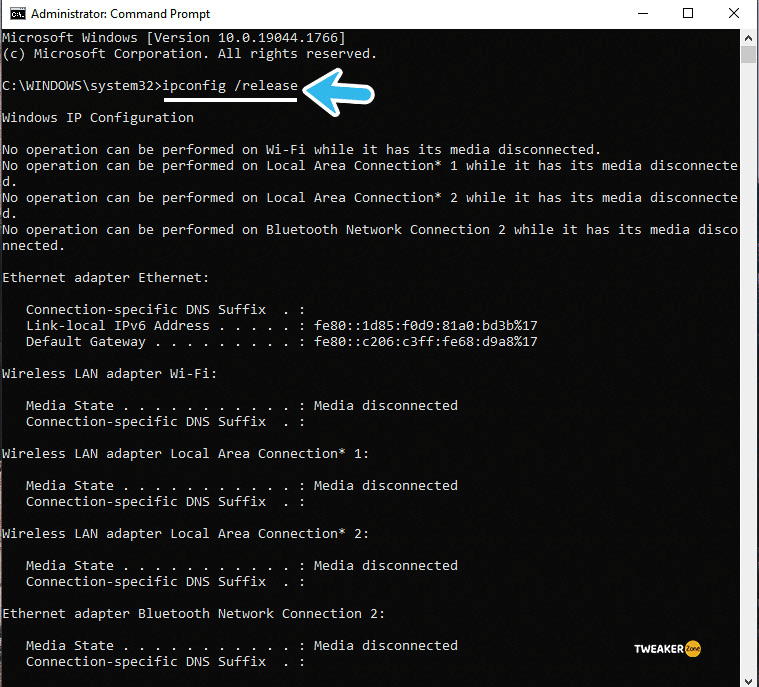
Task: Click the 'ipconfig /release' command text
Action: pos(230,86)
